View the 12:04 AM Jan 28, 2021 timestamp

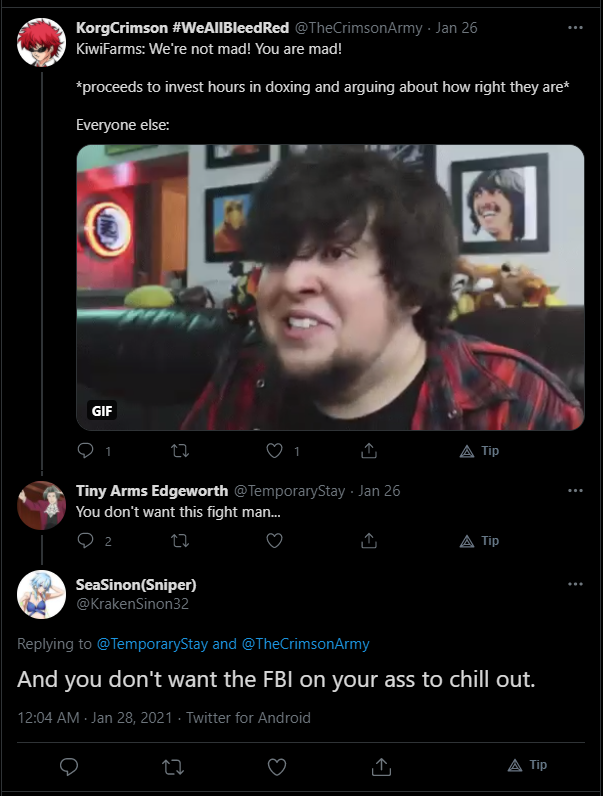[95, 717]
